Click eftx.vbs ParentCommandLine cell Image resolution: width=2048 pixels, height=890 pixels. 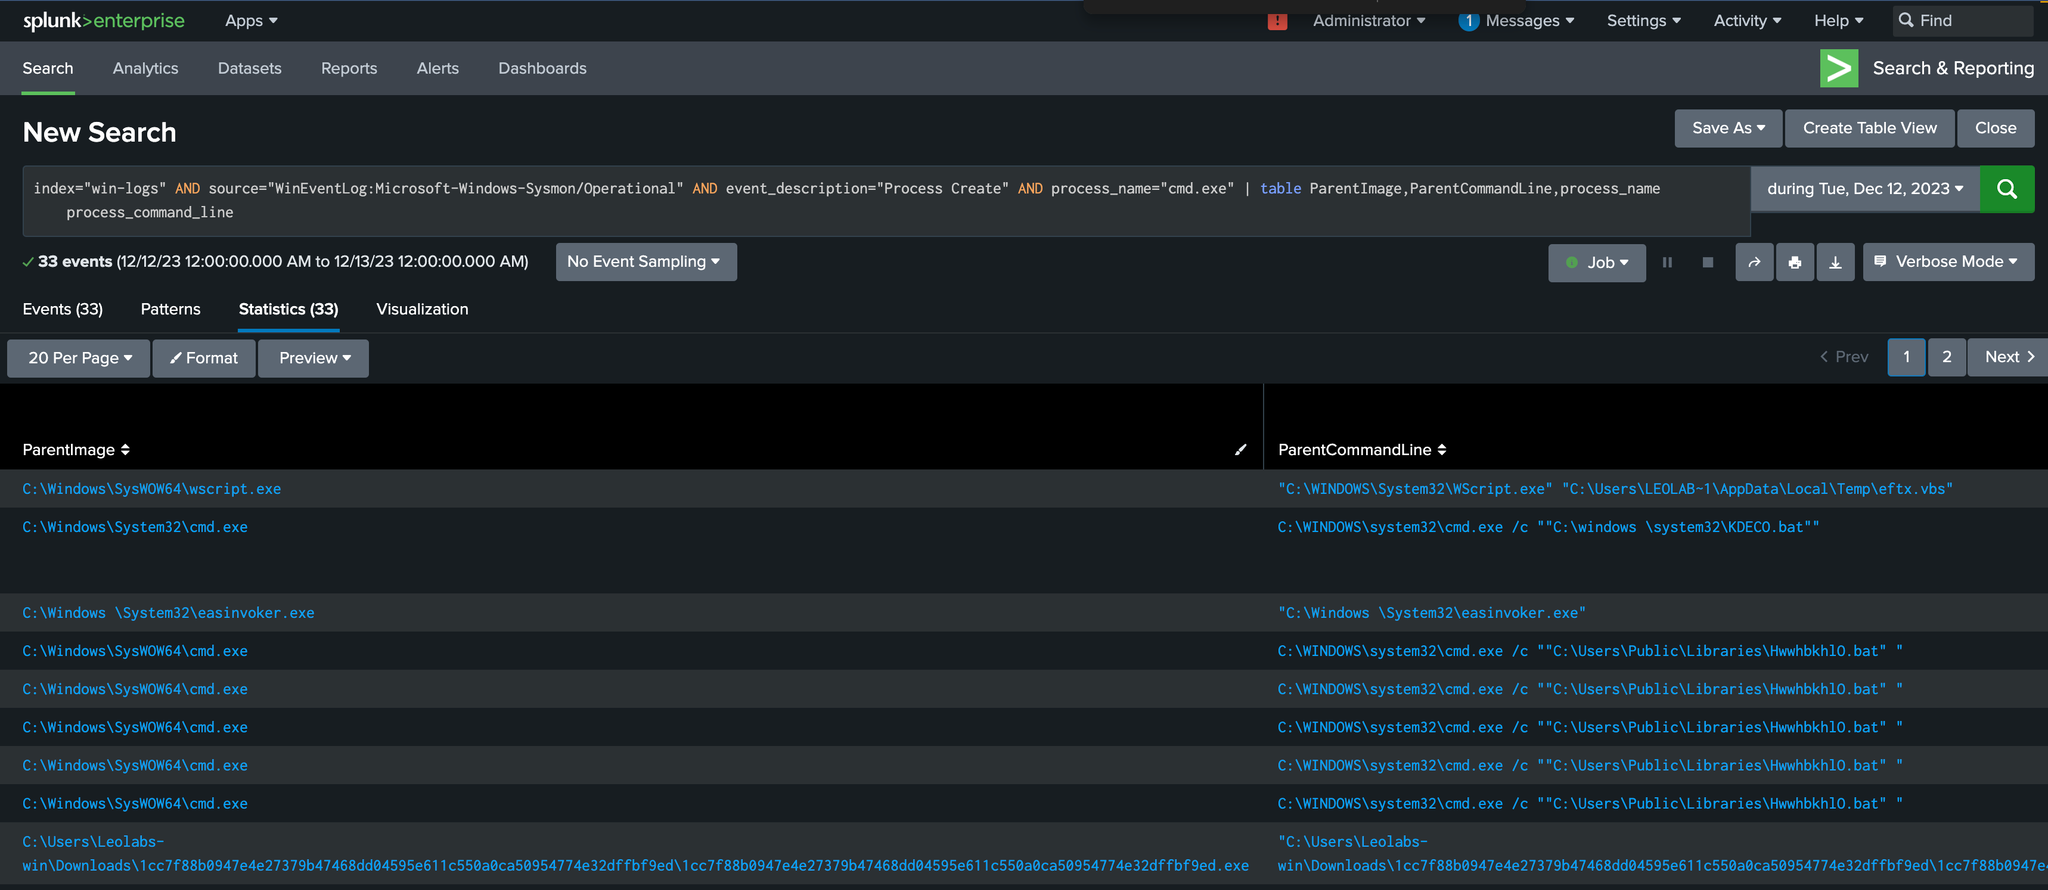(x=1615, y=489)
